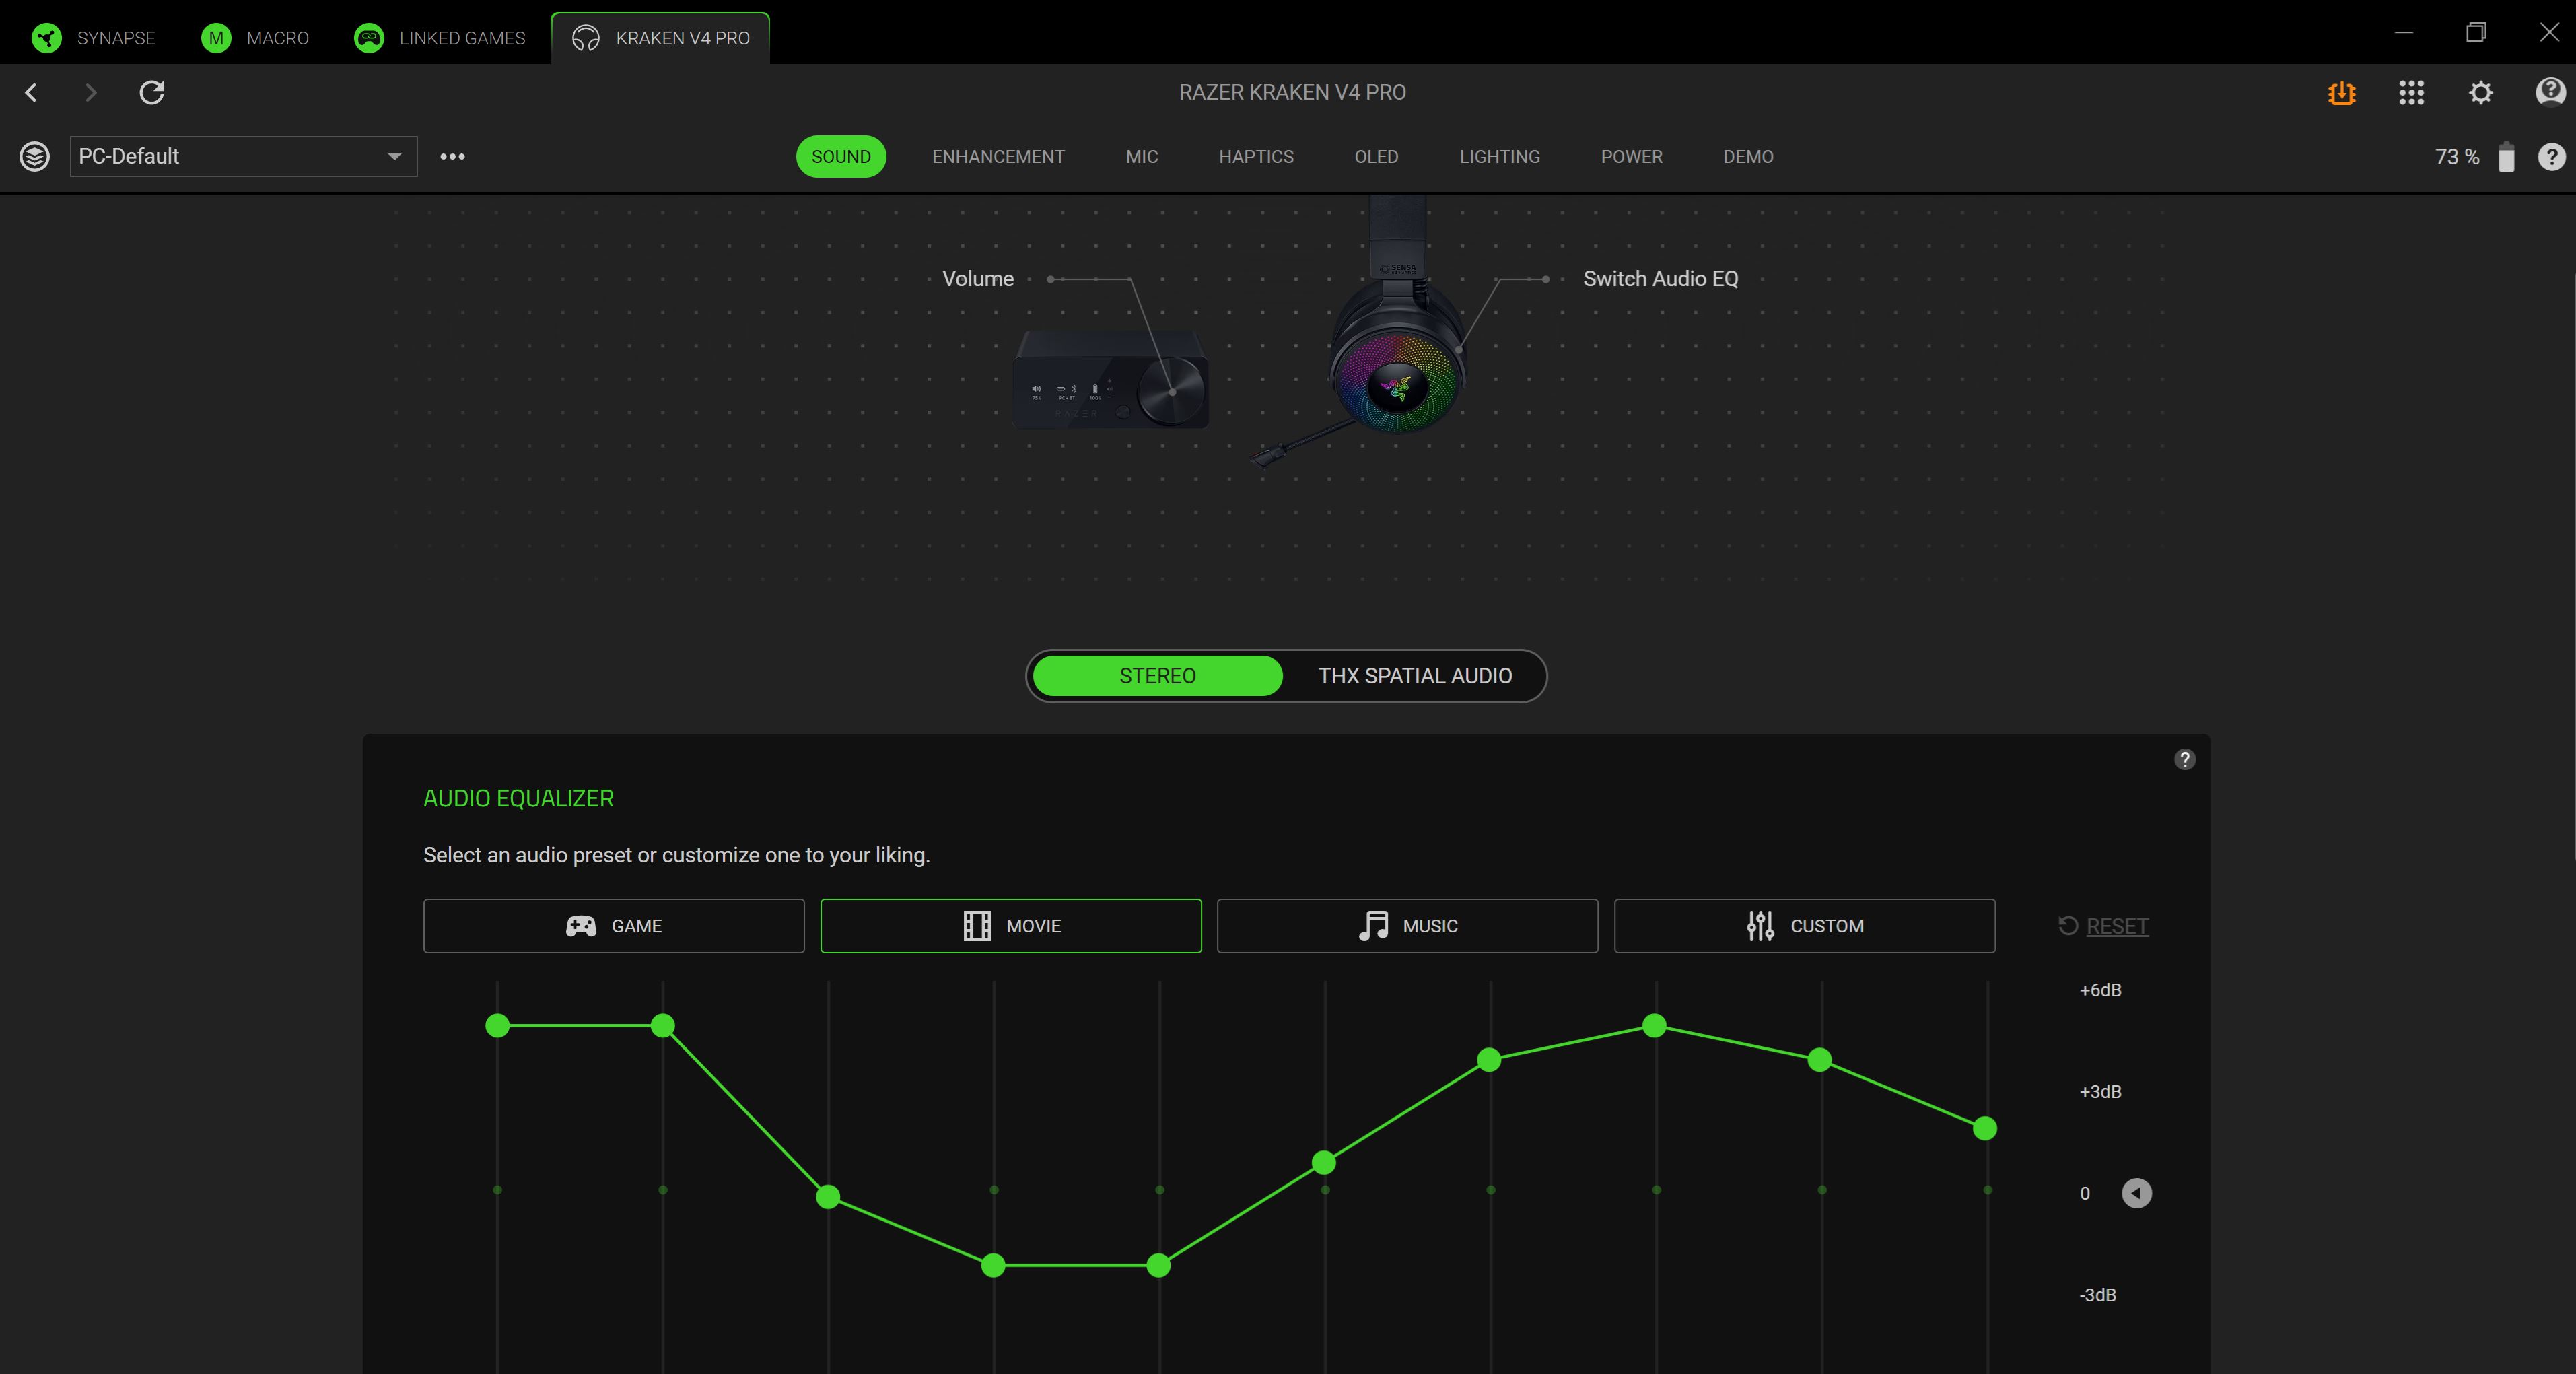Image resolution: width=2576 pixels, height=1374 pixels.
Task: Click the Reset equalizer link
Action: 2116,926
